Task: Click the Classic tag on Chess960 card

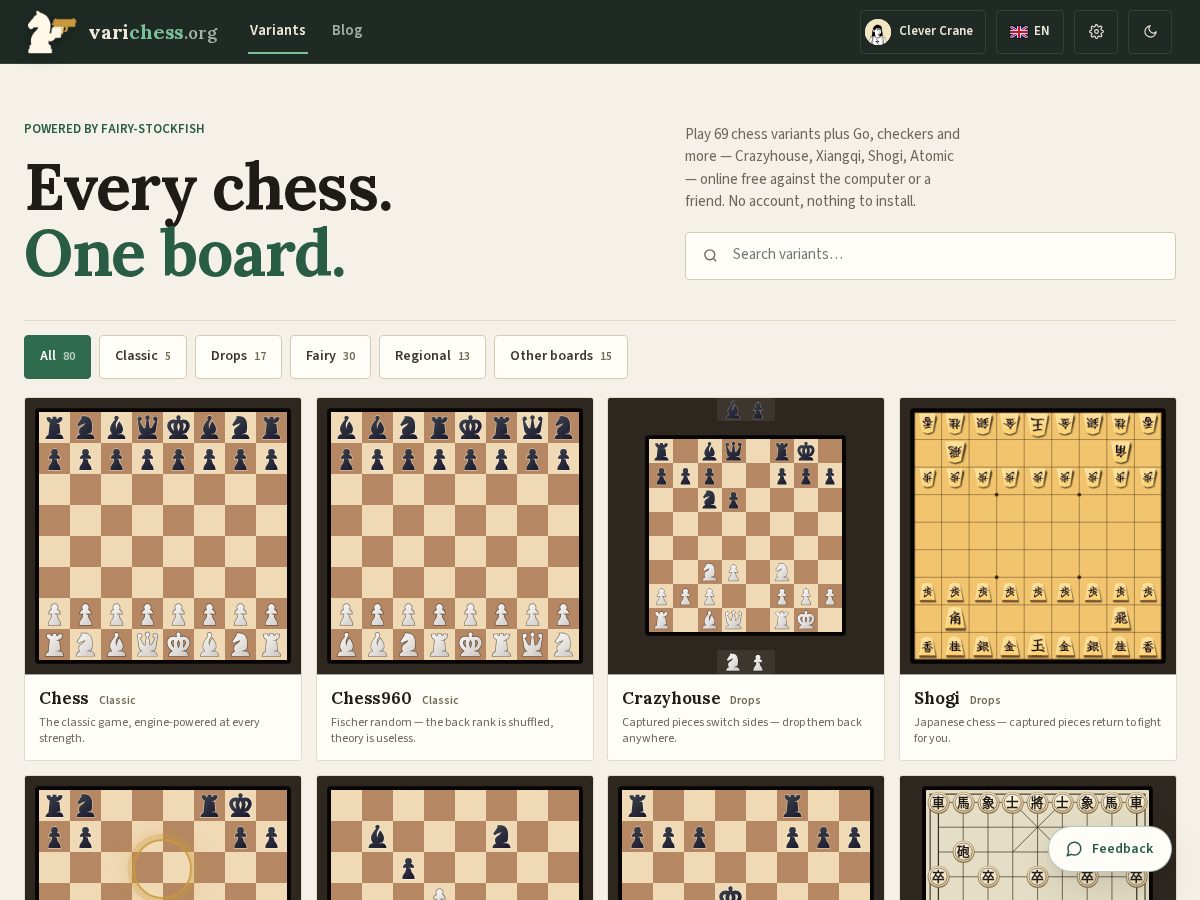Action: [x=440, y=700]
